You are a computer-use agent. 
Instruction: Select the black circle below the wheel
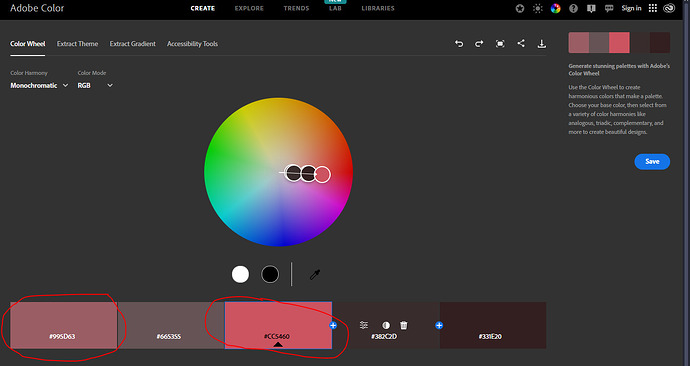[270, 274]
